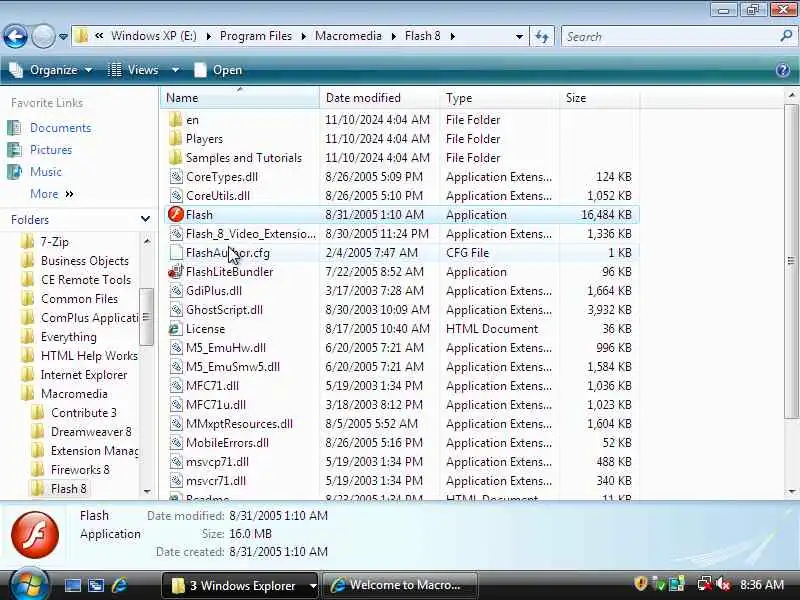
Task: Select MFC71.dll file
Action: [x=212, y=386]
